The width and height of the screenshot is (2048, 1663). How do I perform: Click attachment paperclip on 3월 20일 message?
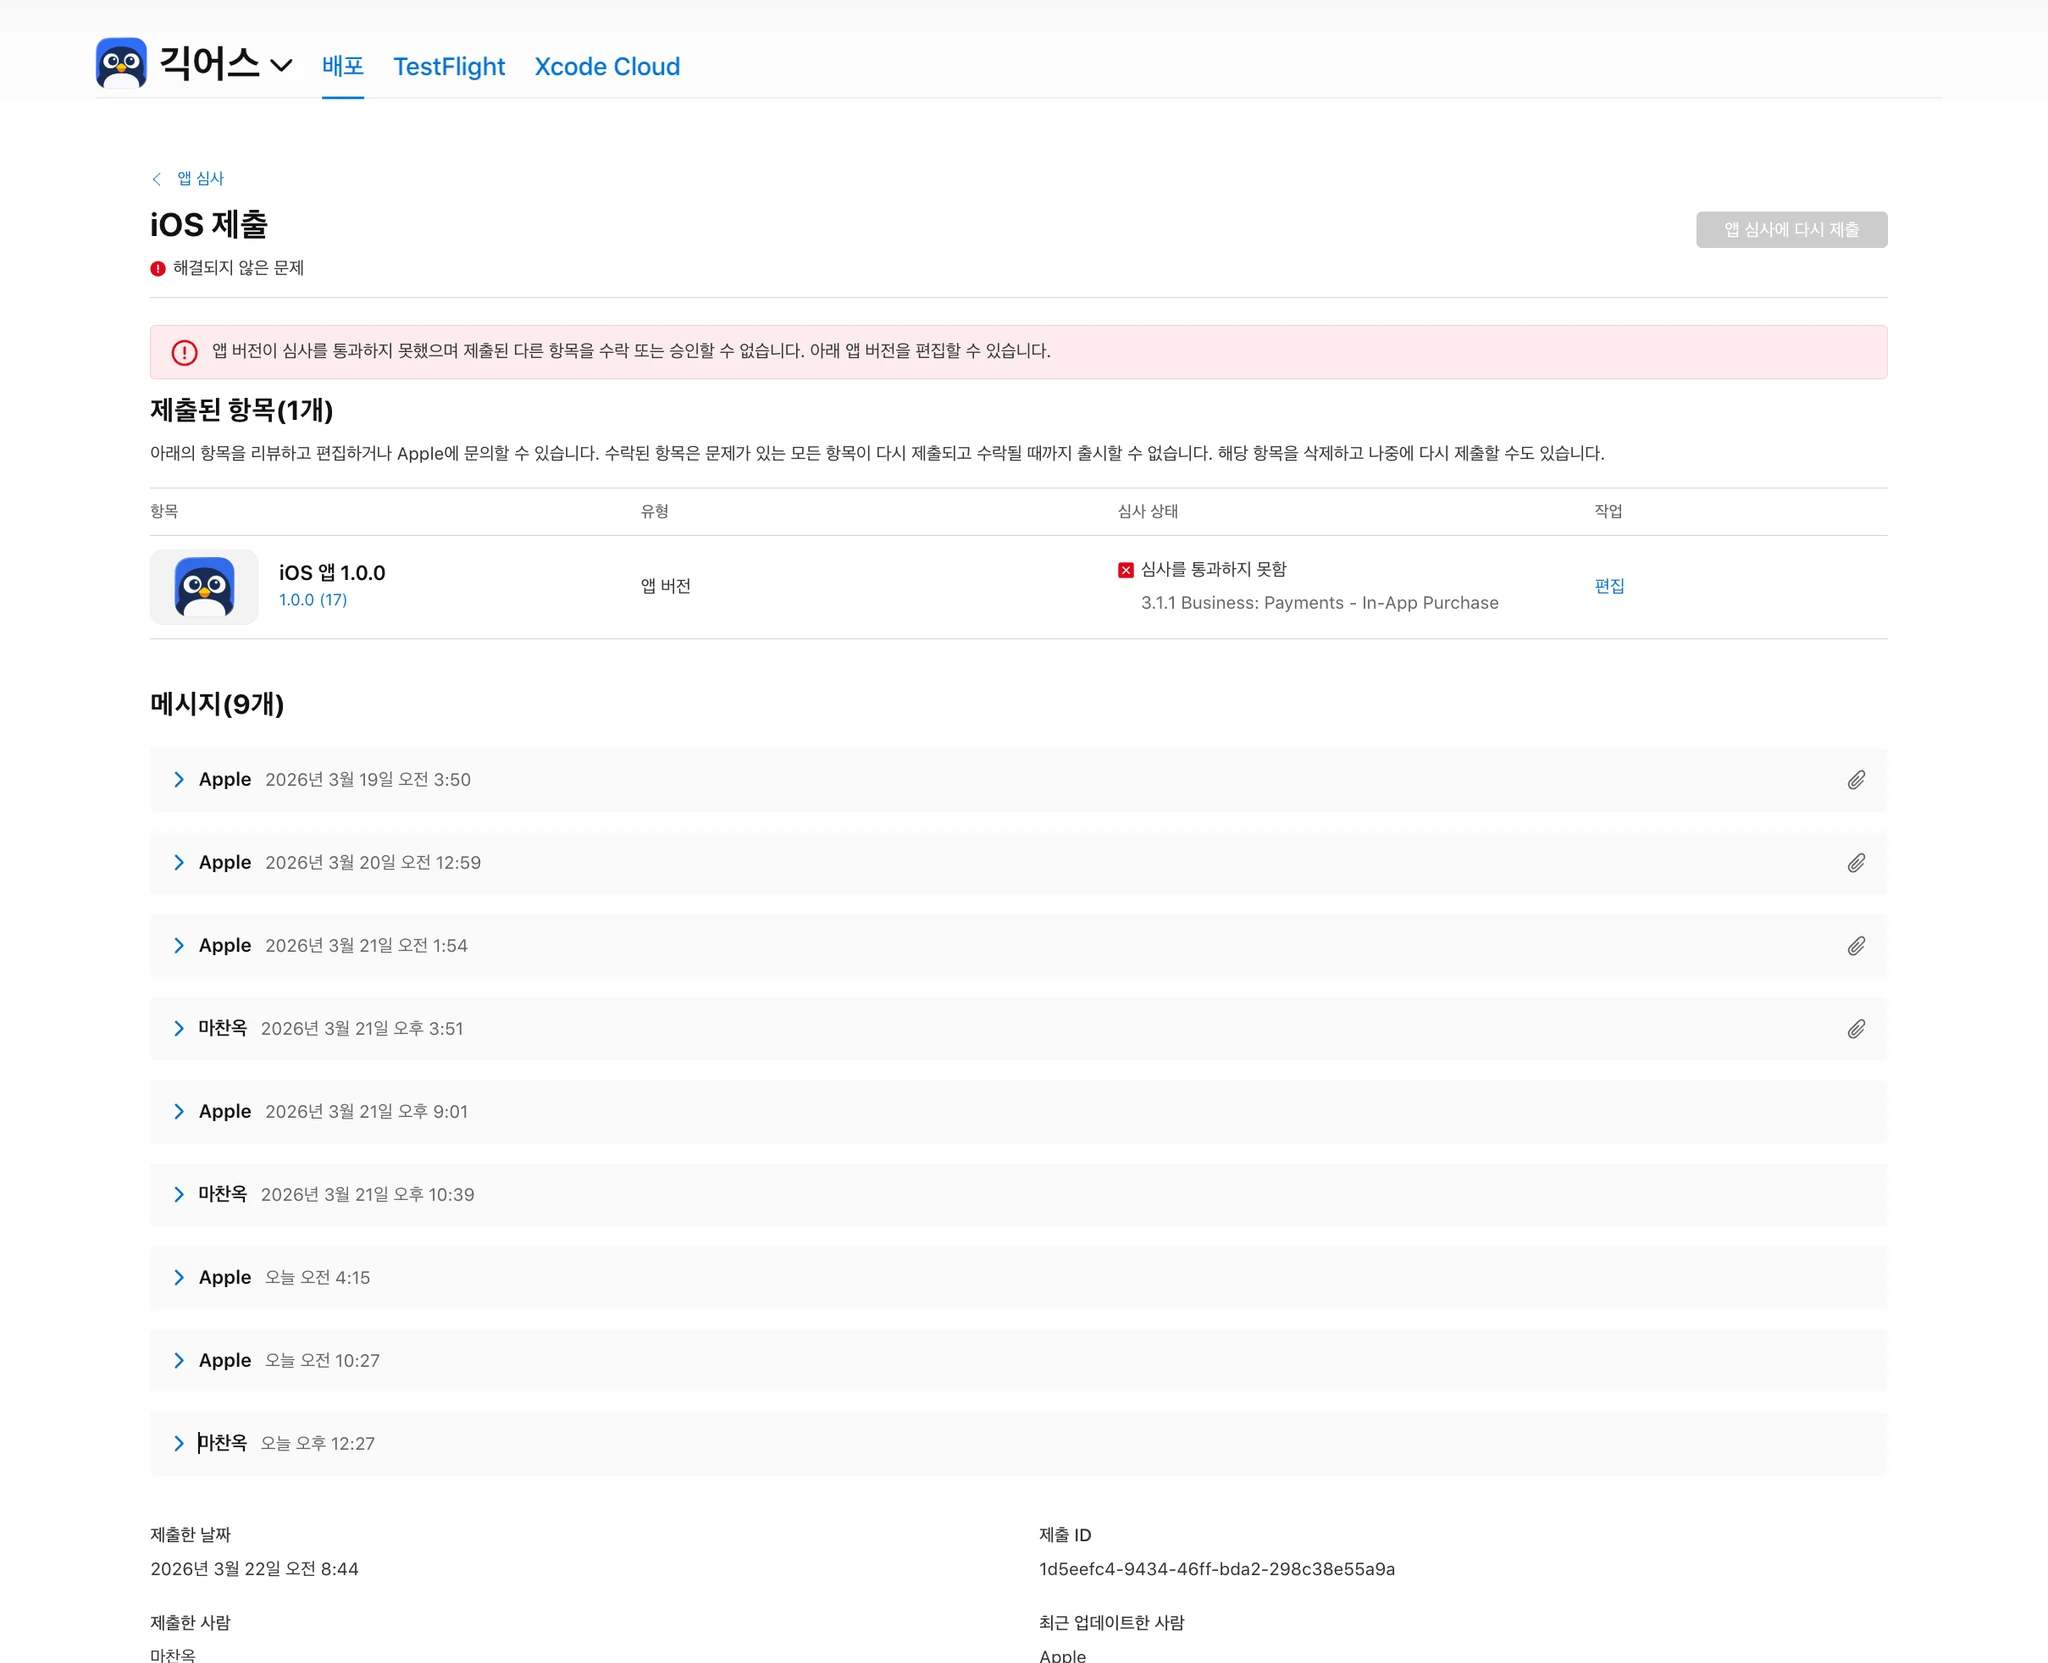[1856, 863]
